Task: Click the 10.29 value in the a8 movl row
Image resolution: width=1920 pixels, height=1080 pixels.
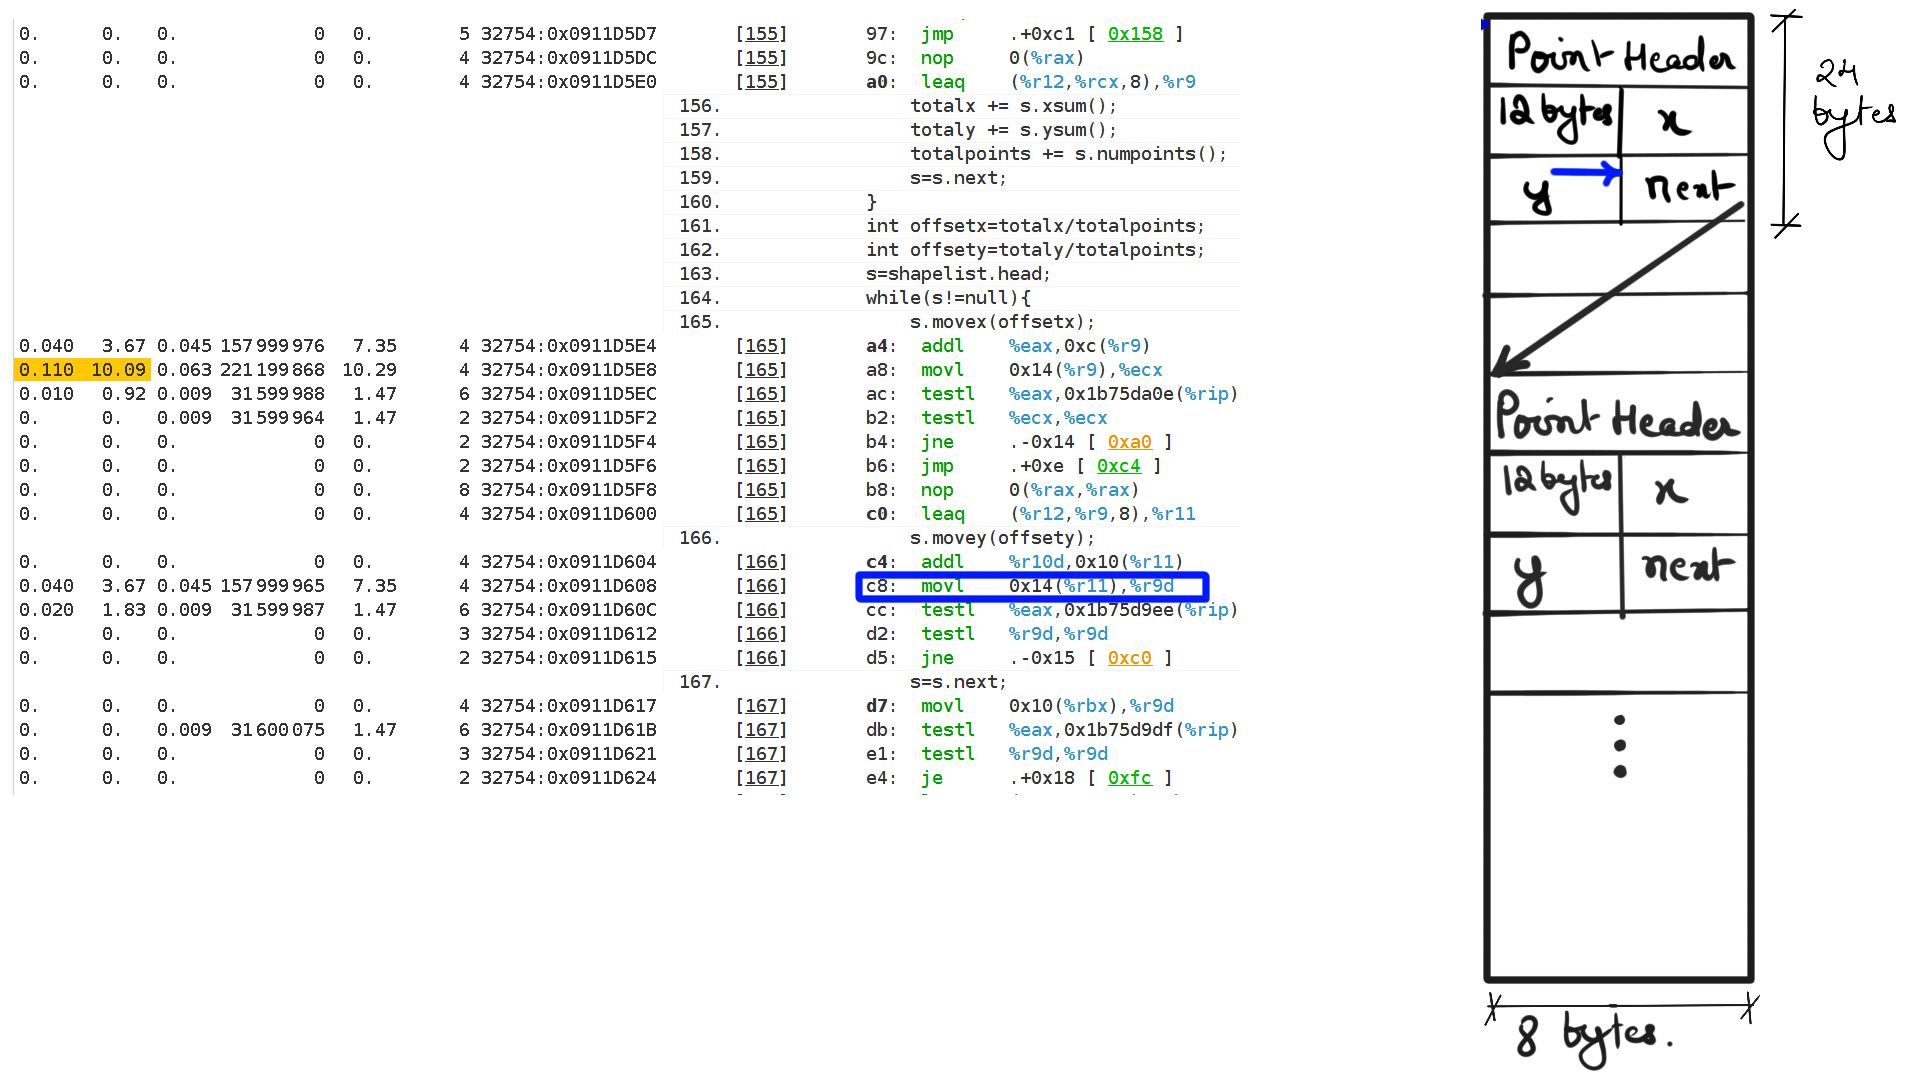Action: pyautogui.click(x=369, y=370)
